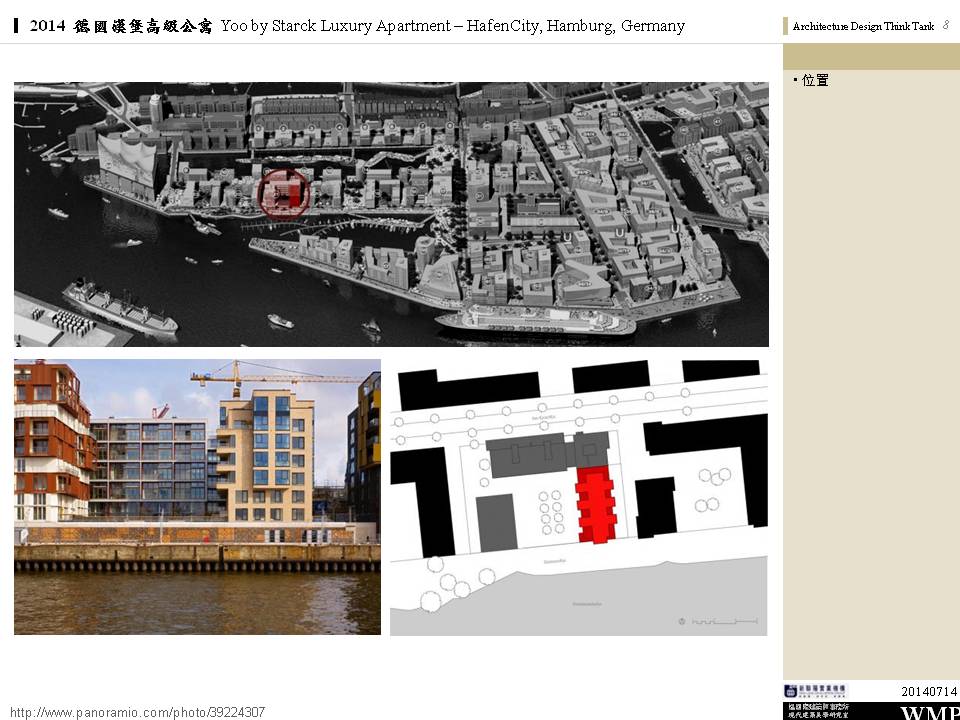This screenshot has height=720, width=960.
Task: Open the panoramio.com photo link
Action: coord(138,712)
